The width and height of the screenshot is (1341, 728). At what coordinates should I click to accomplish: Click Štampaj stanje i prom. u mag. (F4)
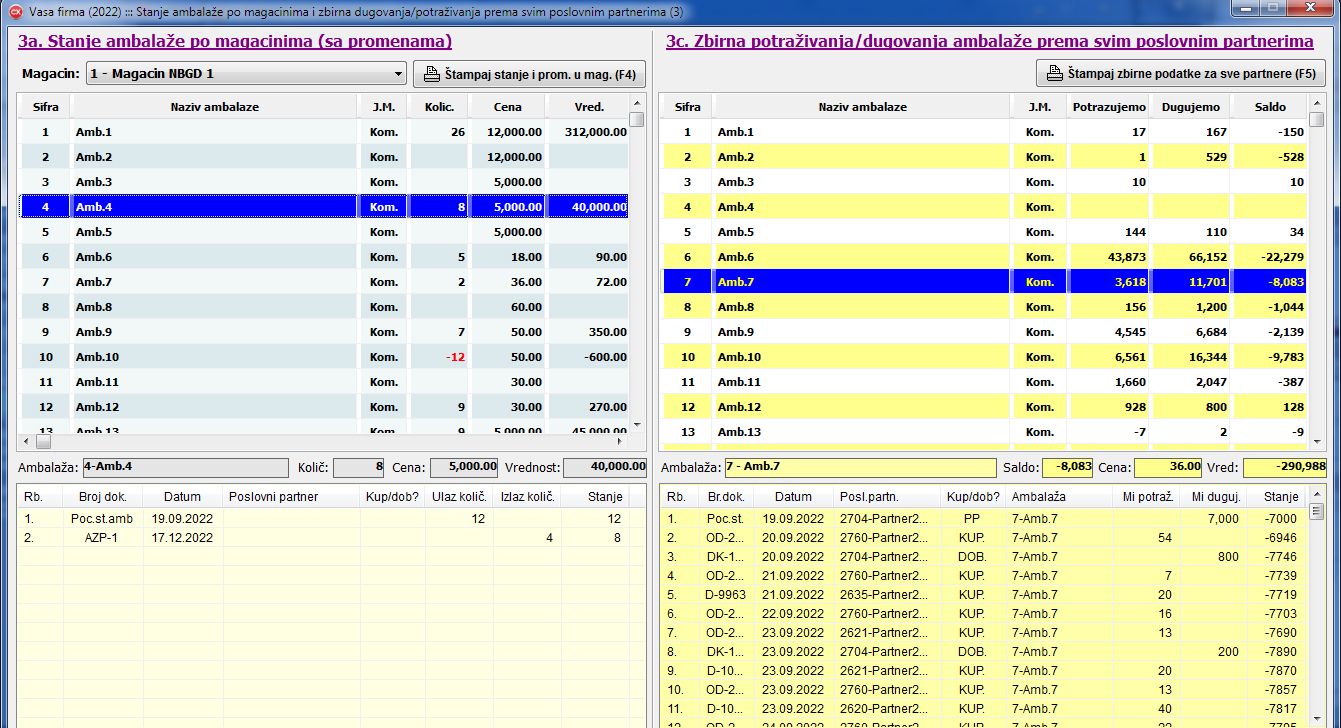pyautogui.click(x=529, y=74)
